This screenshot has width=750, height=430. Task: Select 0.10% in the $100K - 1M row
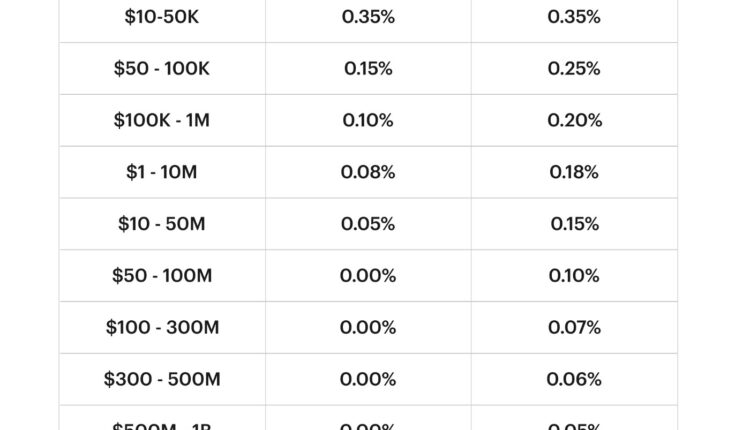368,121
